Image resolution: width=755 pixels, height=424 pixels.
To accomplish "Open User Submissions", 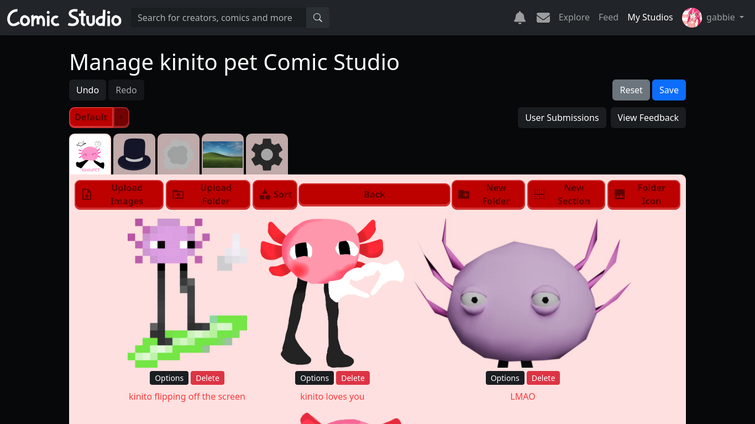I will click(x=562, y=117).
